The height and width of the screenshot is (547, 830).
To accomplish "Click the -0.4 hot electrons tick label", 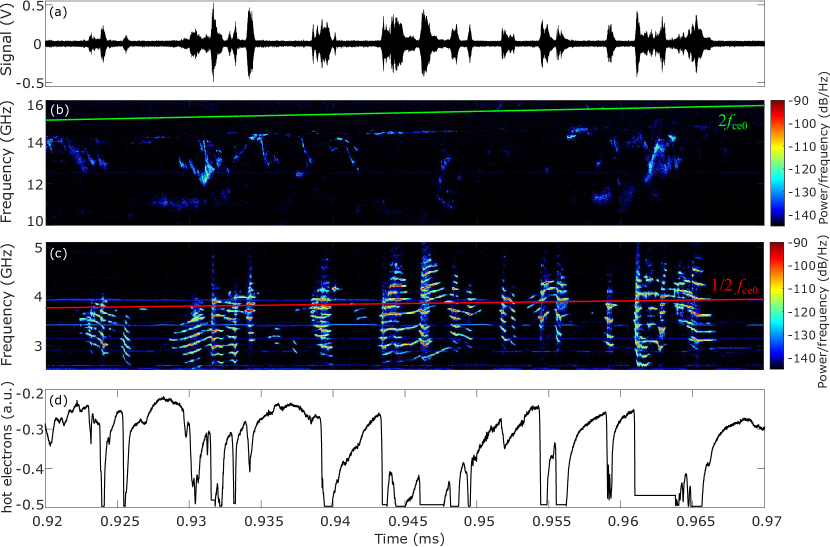I will pyautogui.click(x=30, y=469).
